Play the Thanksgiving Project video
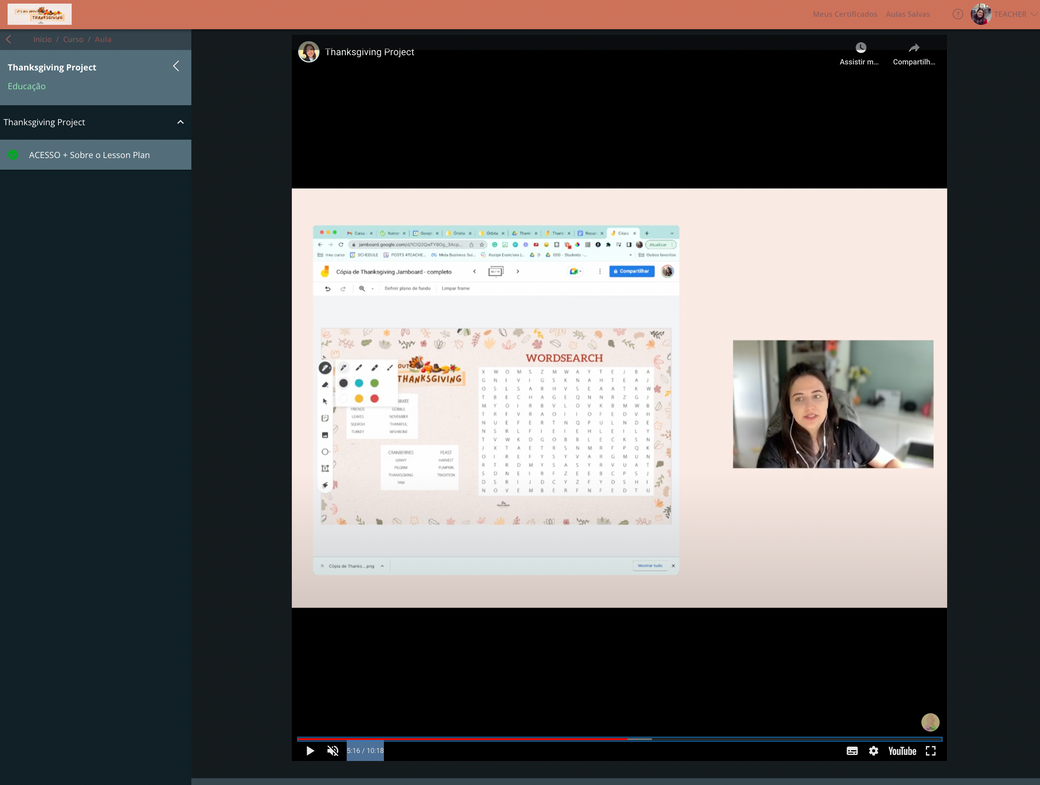Image resolution: width=1040 pixels, height=785 pixels. pos(310,751)
